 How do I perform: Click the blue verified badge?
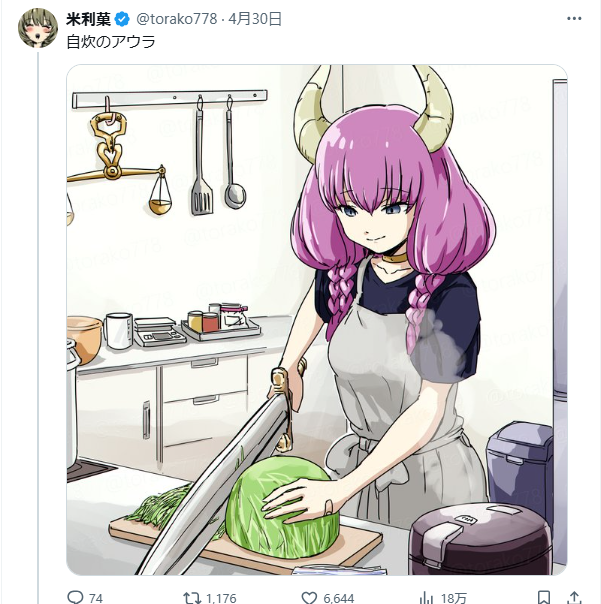coord(122,19)
